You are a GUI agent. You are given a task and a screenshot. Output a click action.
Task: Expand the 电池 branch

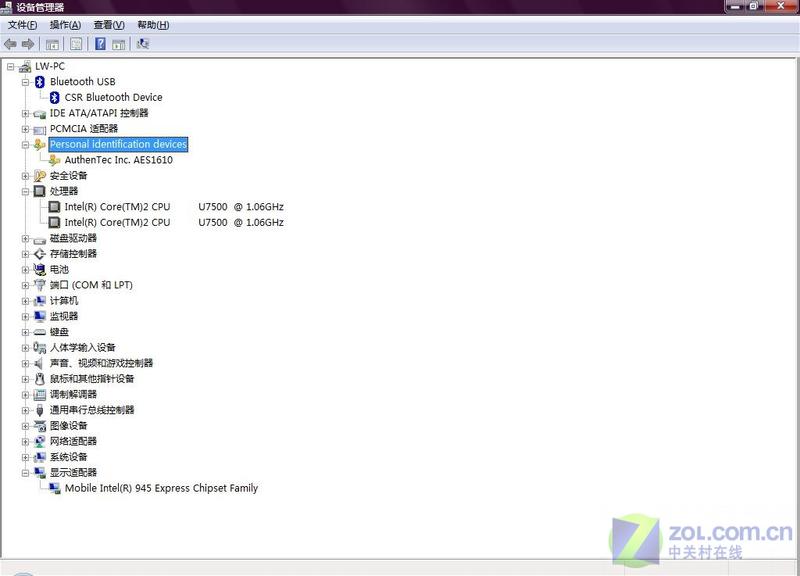click(26, 270)
